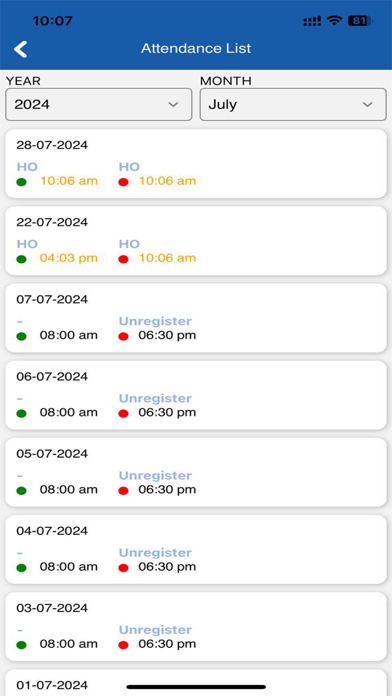This screenshot has height=696, width=392.
Task: Tap Unregister label on 03-07-2024 entry
Action: point(155,630)
